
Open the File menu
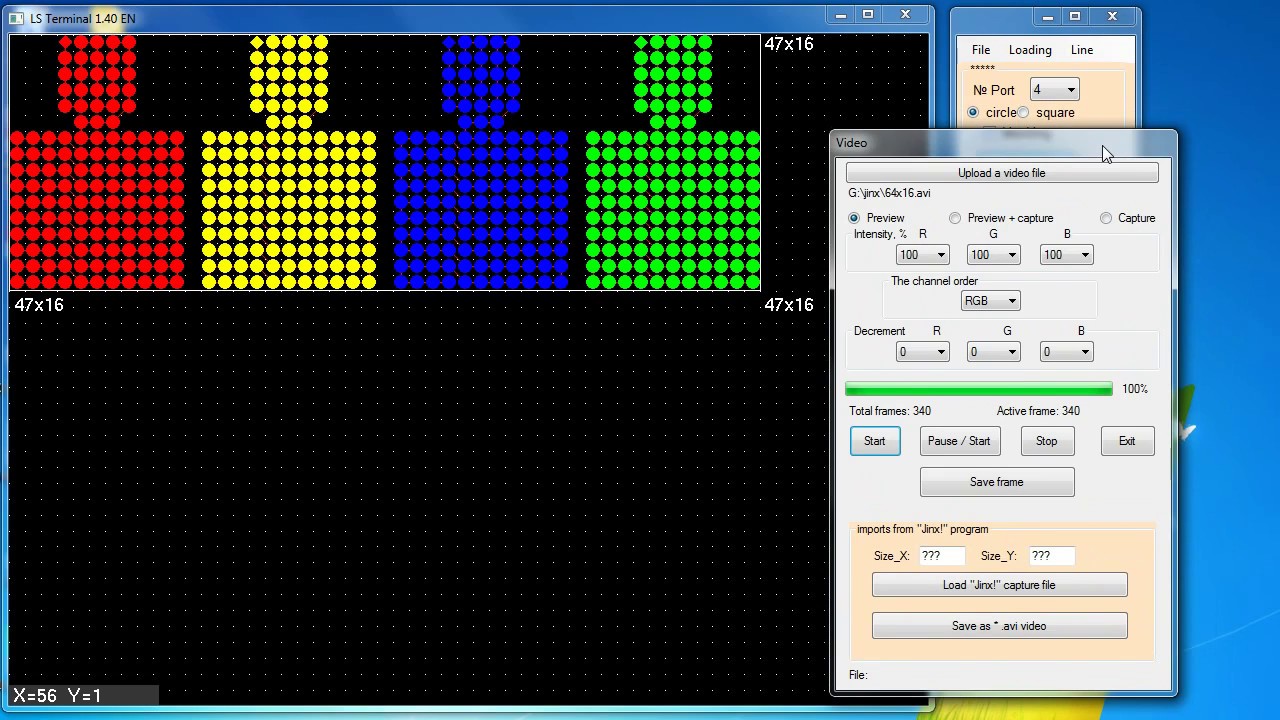coord(981,50)
